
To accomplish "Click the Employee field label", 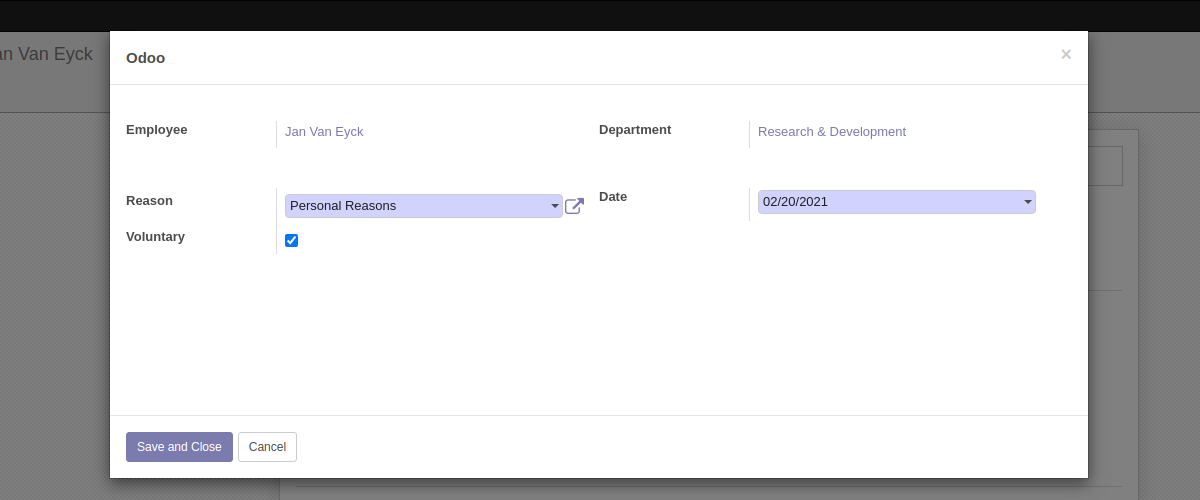I will (156, 130).
